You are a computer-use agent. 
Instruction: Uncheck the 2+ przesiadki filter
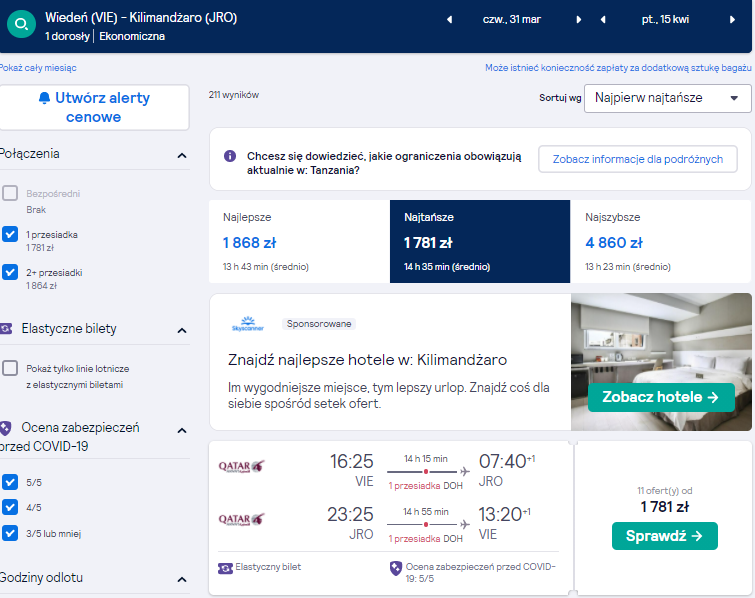pyautogui.click(x=10, y=272)
